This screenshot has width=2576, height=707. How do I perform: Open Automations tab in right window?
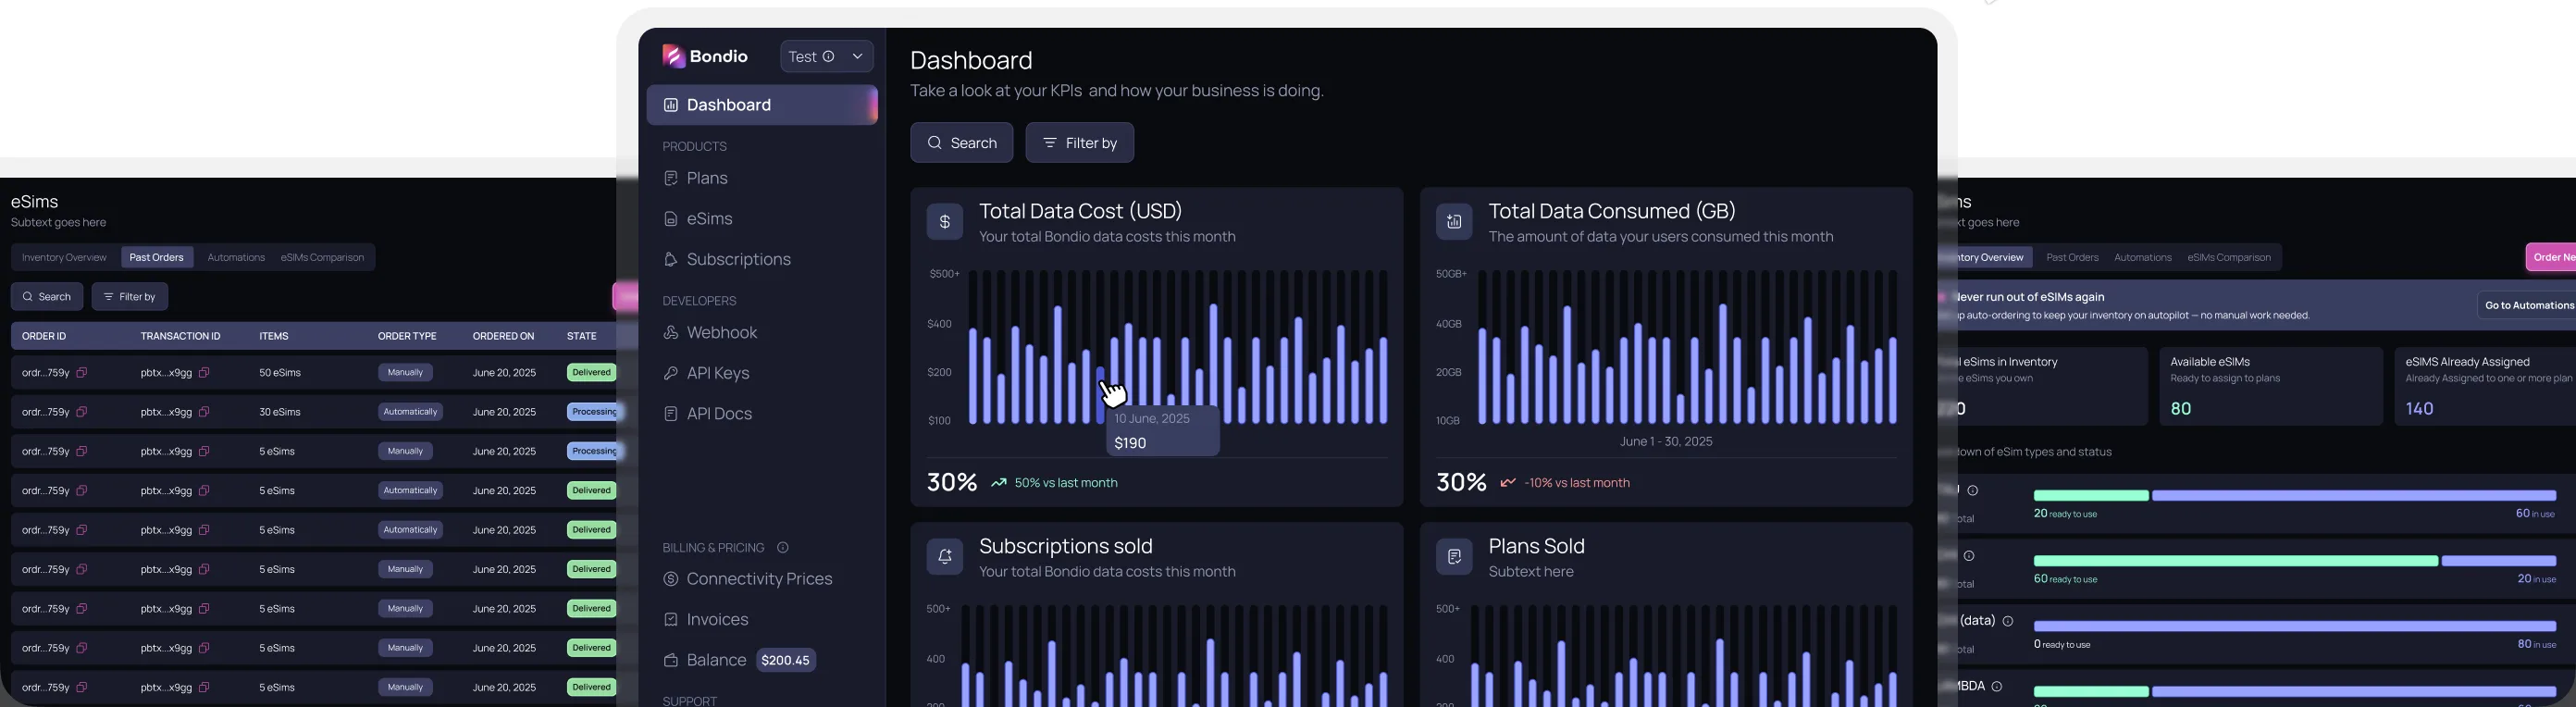[x=2143, y=258]
